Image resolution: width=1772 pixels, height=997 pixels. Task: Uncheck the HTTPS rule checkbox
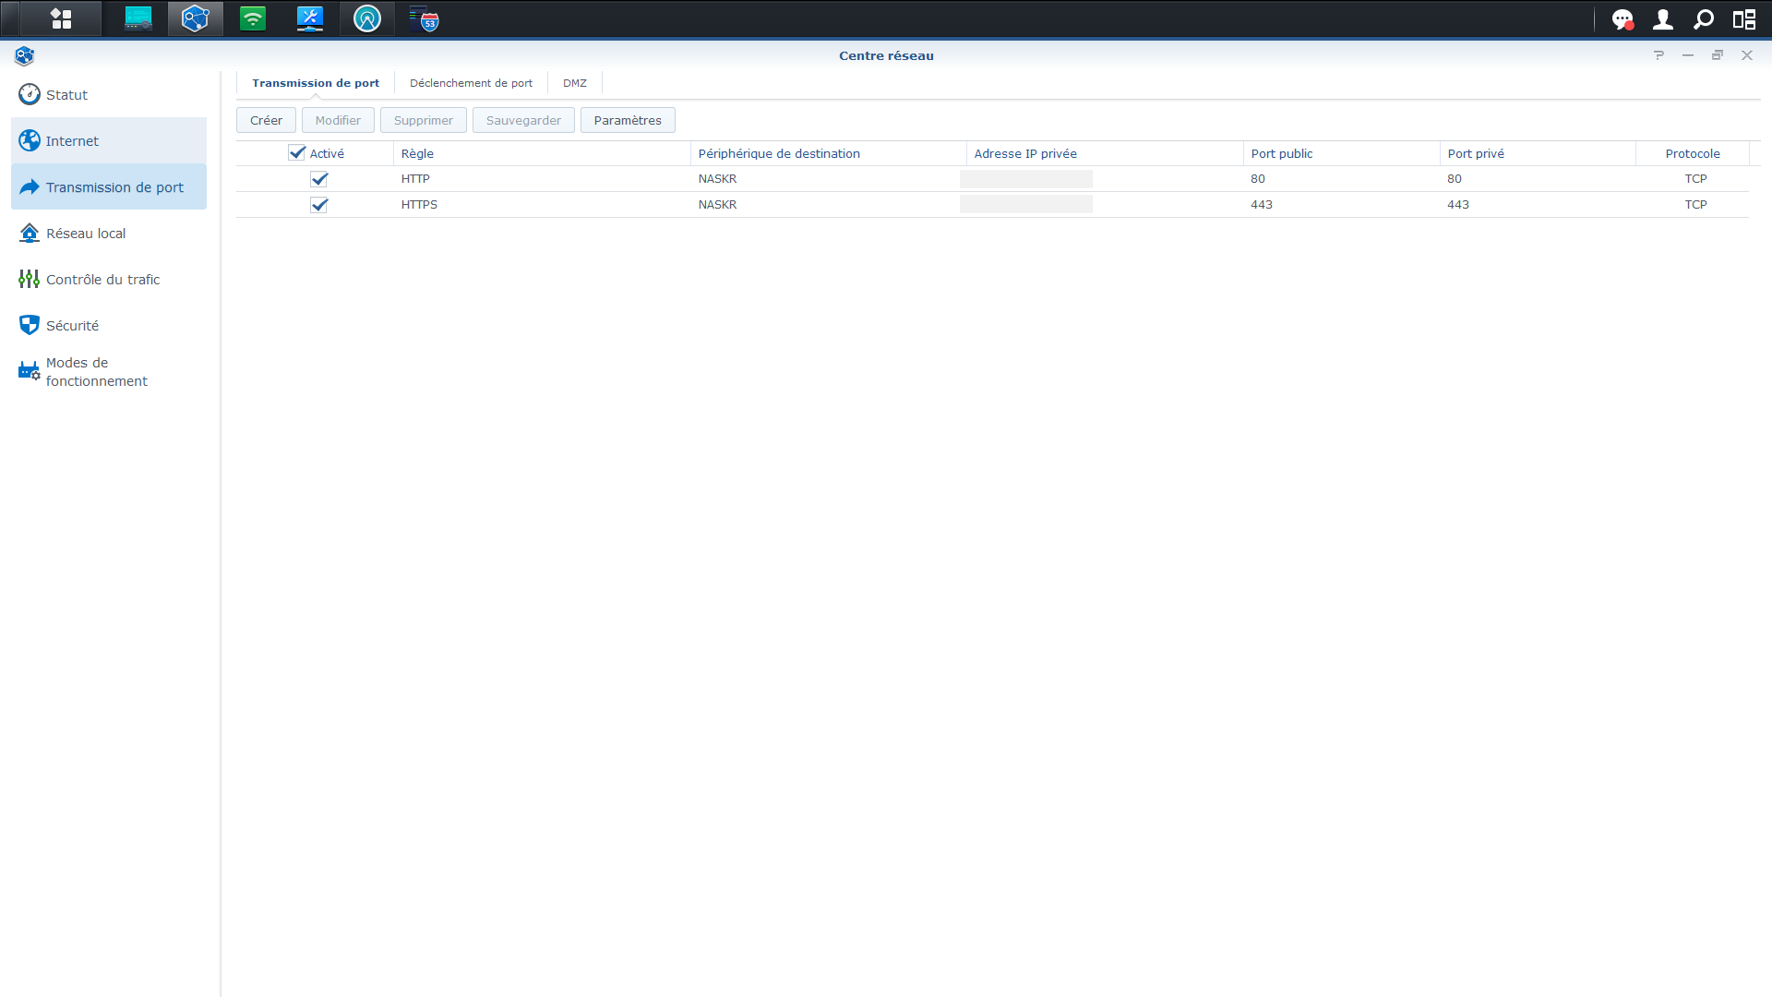(319, 204)
